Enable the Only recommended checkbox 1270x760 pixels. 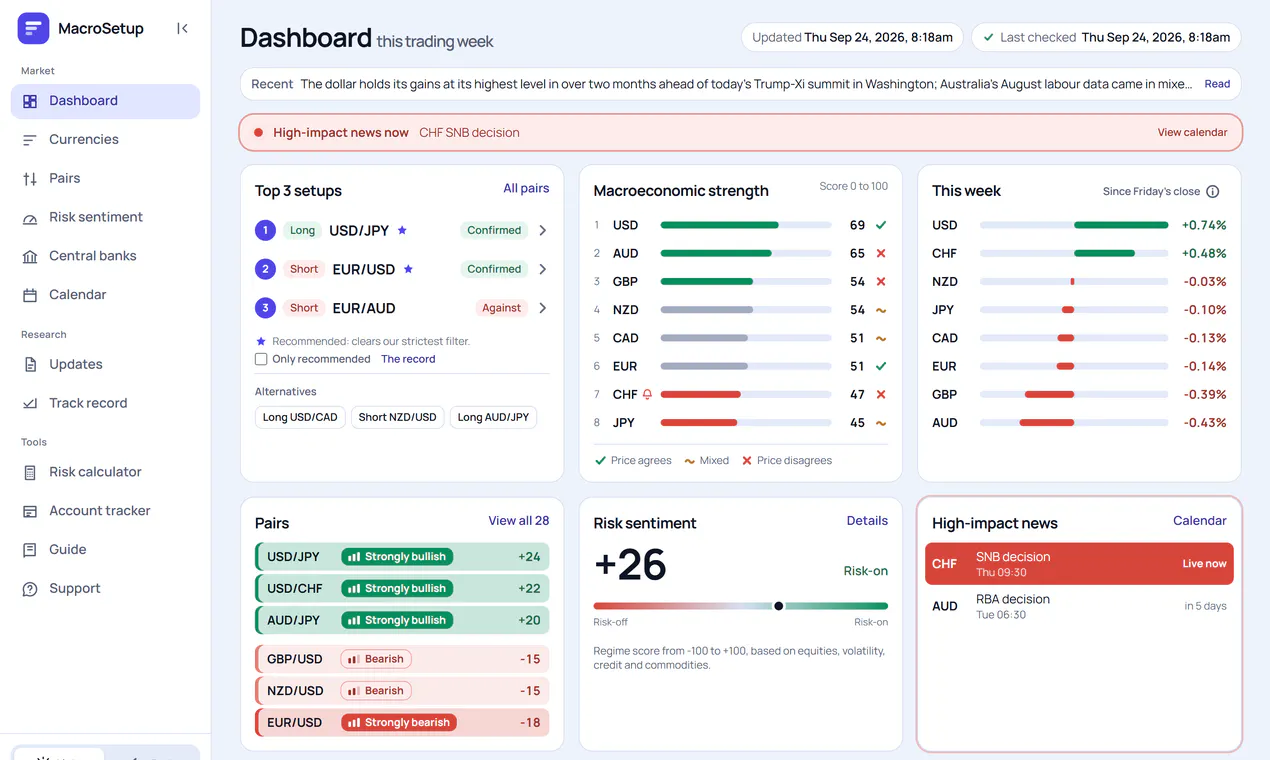261,359
